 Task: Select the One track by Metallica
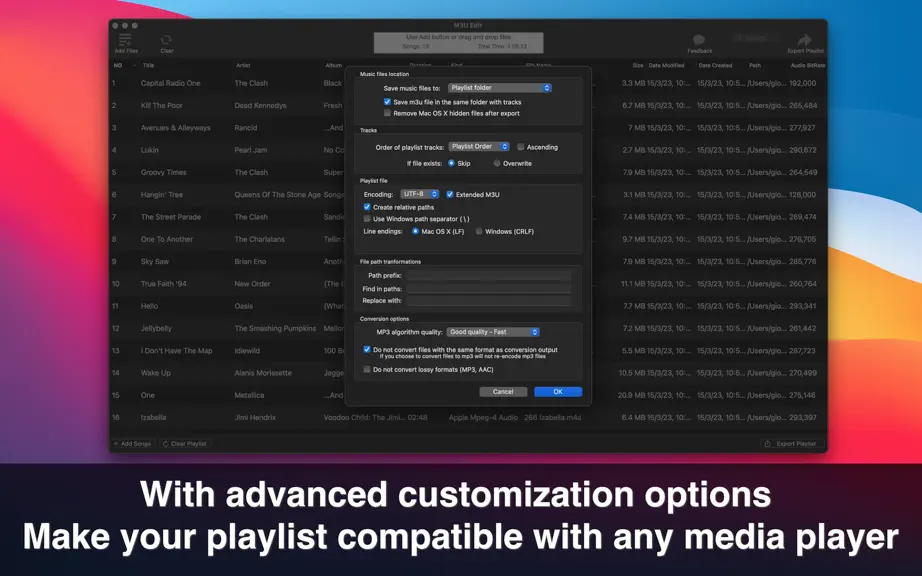pyautogui.click(x=148, y=396)
